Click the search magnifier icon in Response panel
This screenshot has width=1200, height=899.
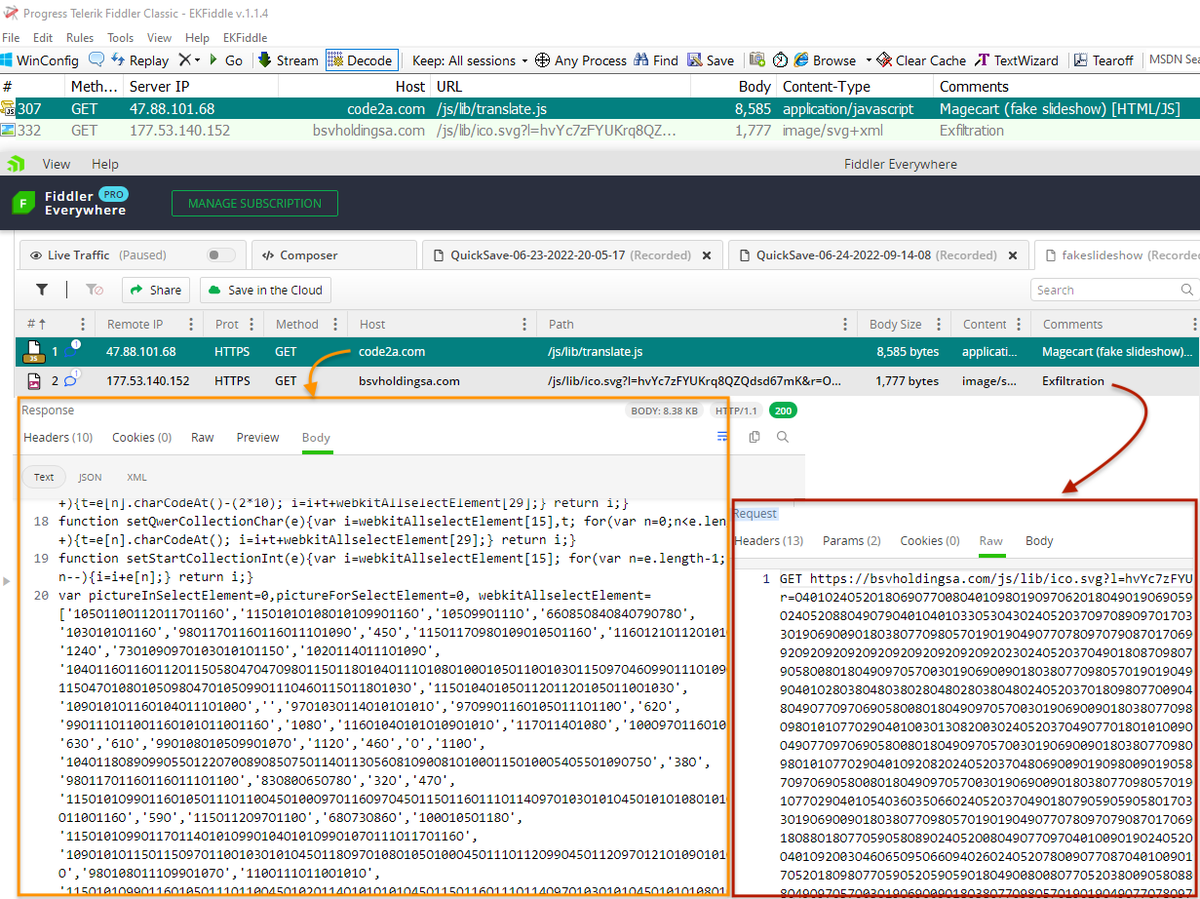point(783,437)
